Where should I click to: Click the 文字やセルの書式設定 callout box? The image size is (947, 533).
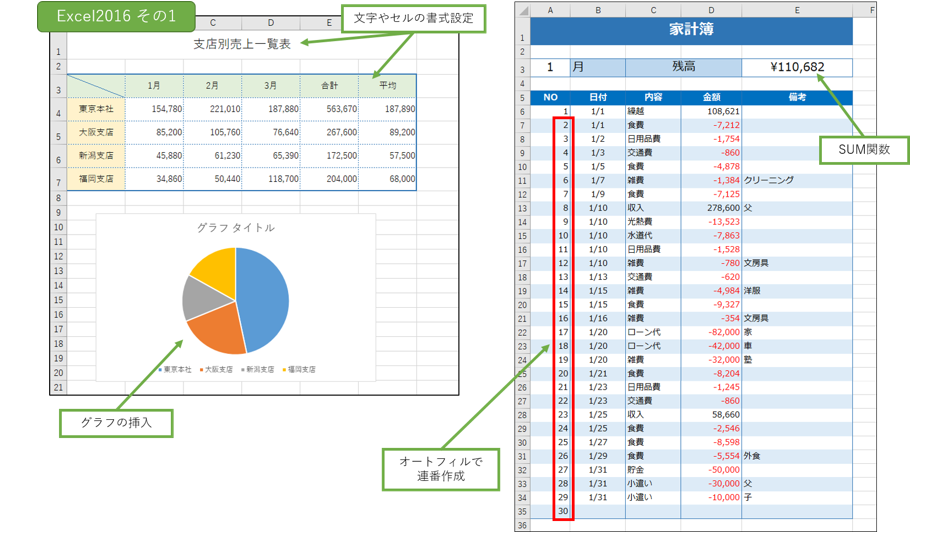click(x=413, y=17)
